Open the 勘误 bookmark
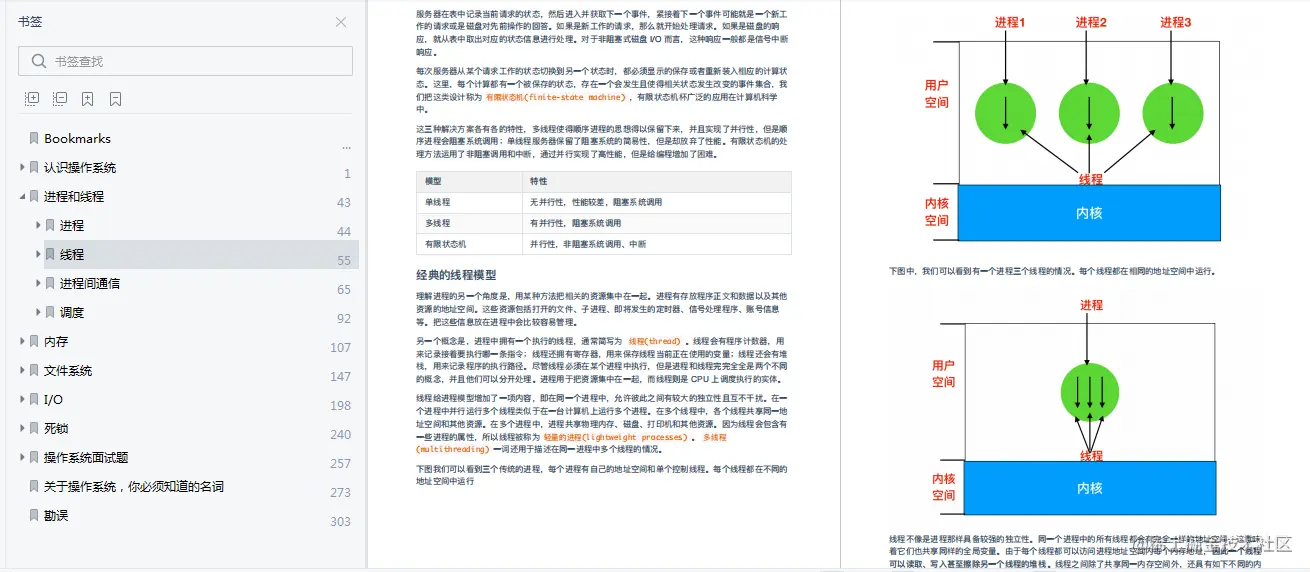 [x=56, y=515]
